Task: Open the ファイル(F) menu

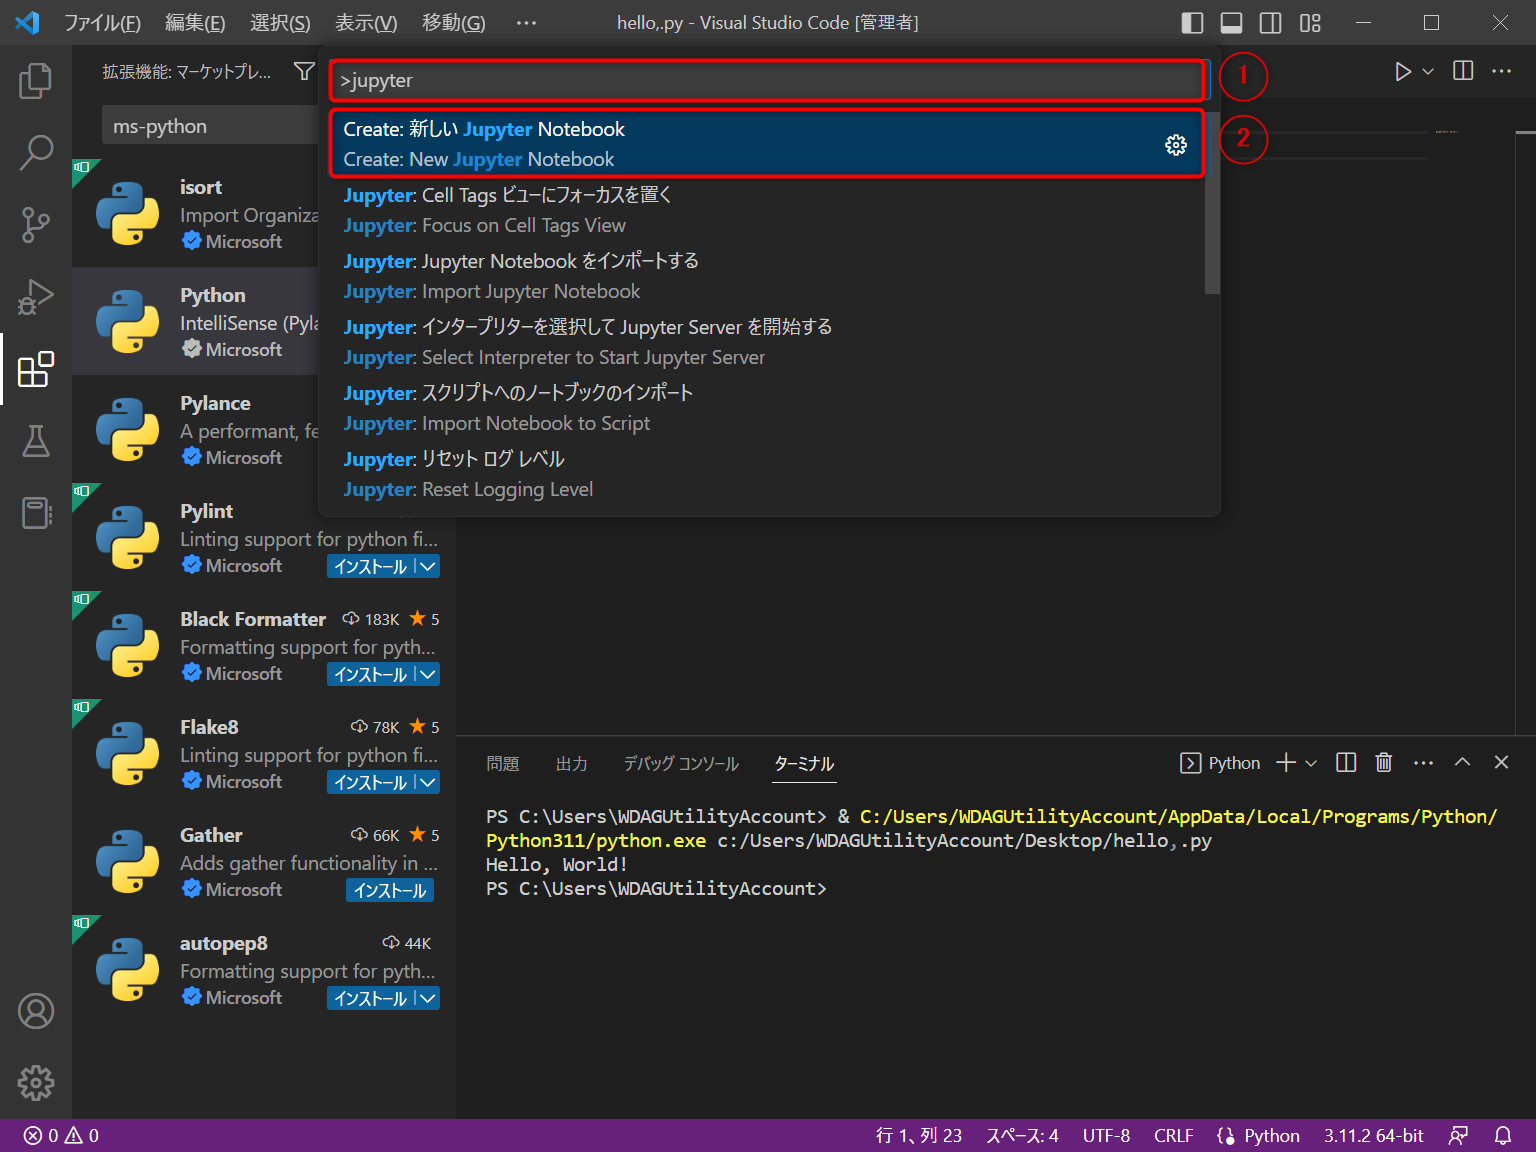Action: click(102, 23)
